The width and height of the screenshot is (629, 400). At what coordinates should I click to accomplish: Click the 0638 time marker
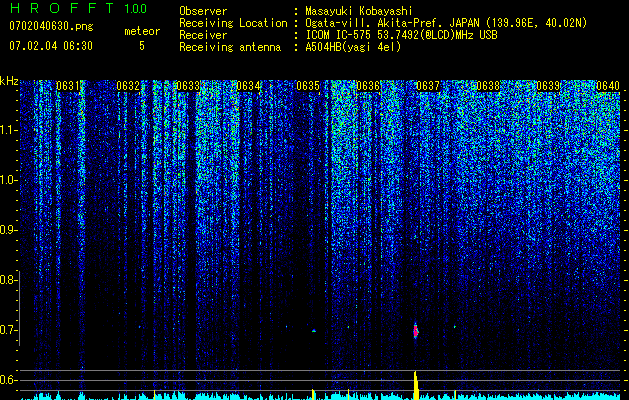488,86
